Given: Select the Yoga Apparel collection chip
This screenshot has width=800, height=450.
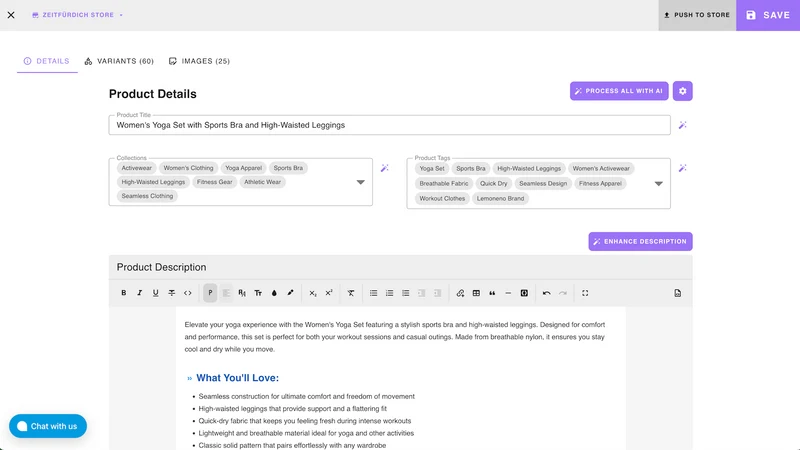Looking at the screenshot, I should pyautogui.click(x=243, y=168).
